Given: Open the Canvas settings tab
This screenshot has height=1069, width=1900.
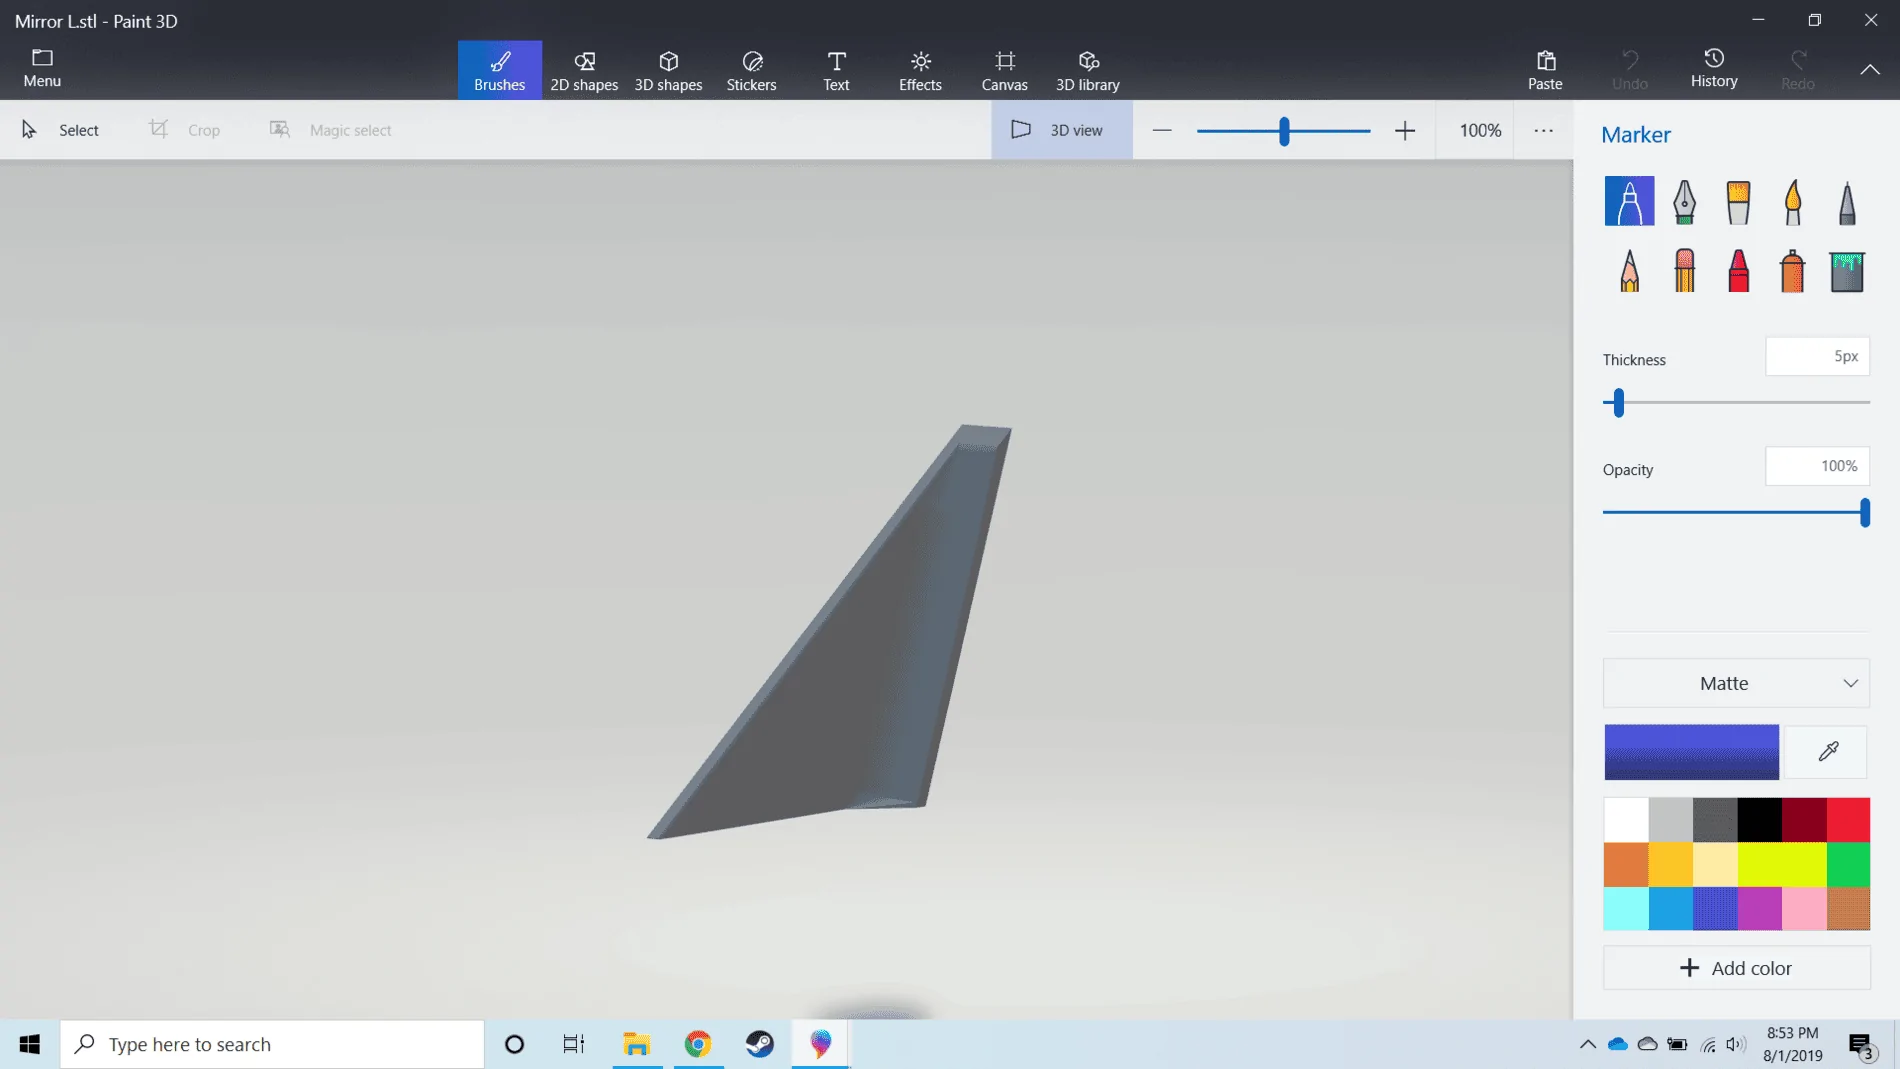Looking at the screenshot, I should coord(1004,70).
